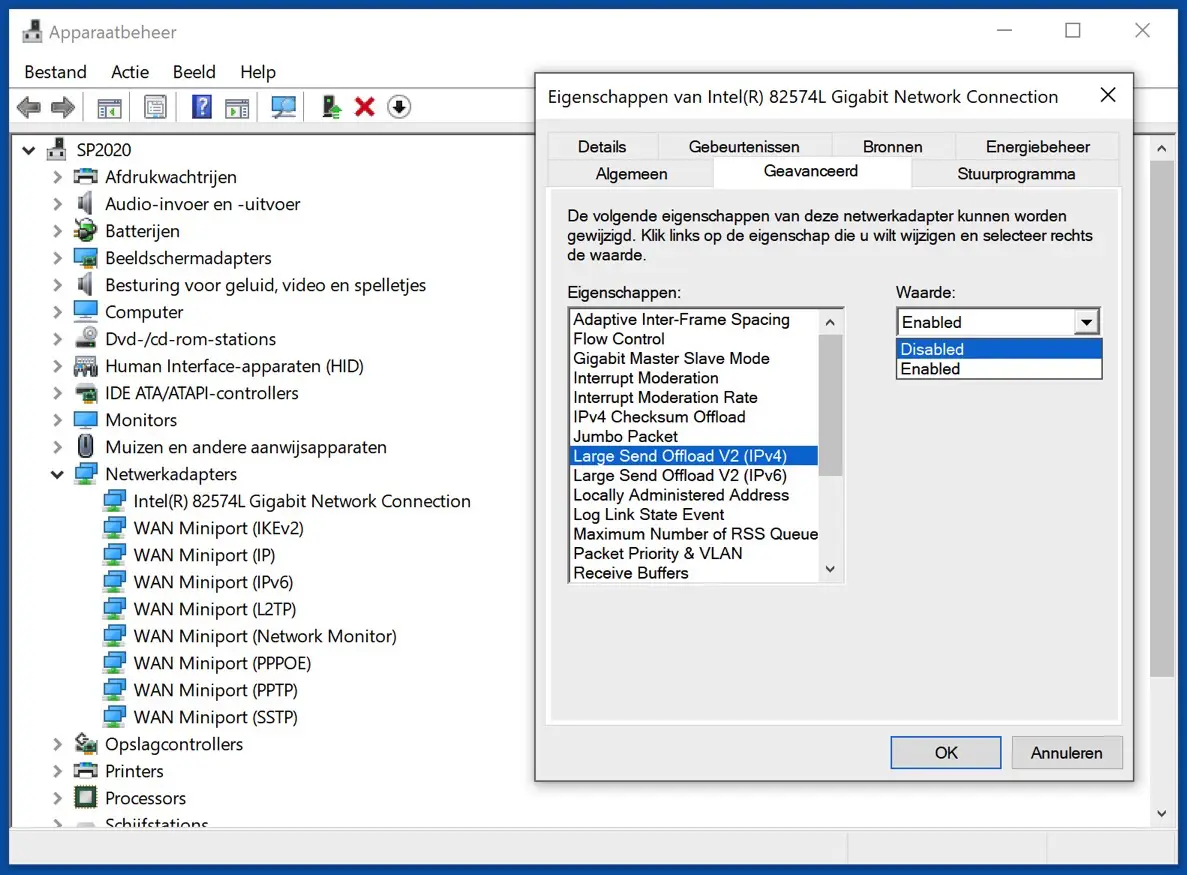The height and width of the screenshot is (875, 1187).
Task: Switch to the Bronnen tab
Action: pos(893,147)
